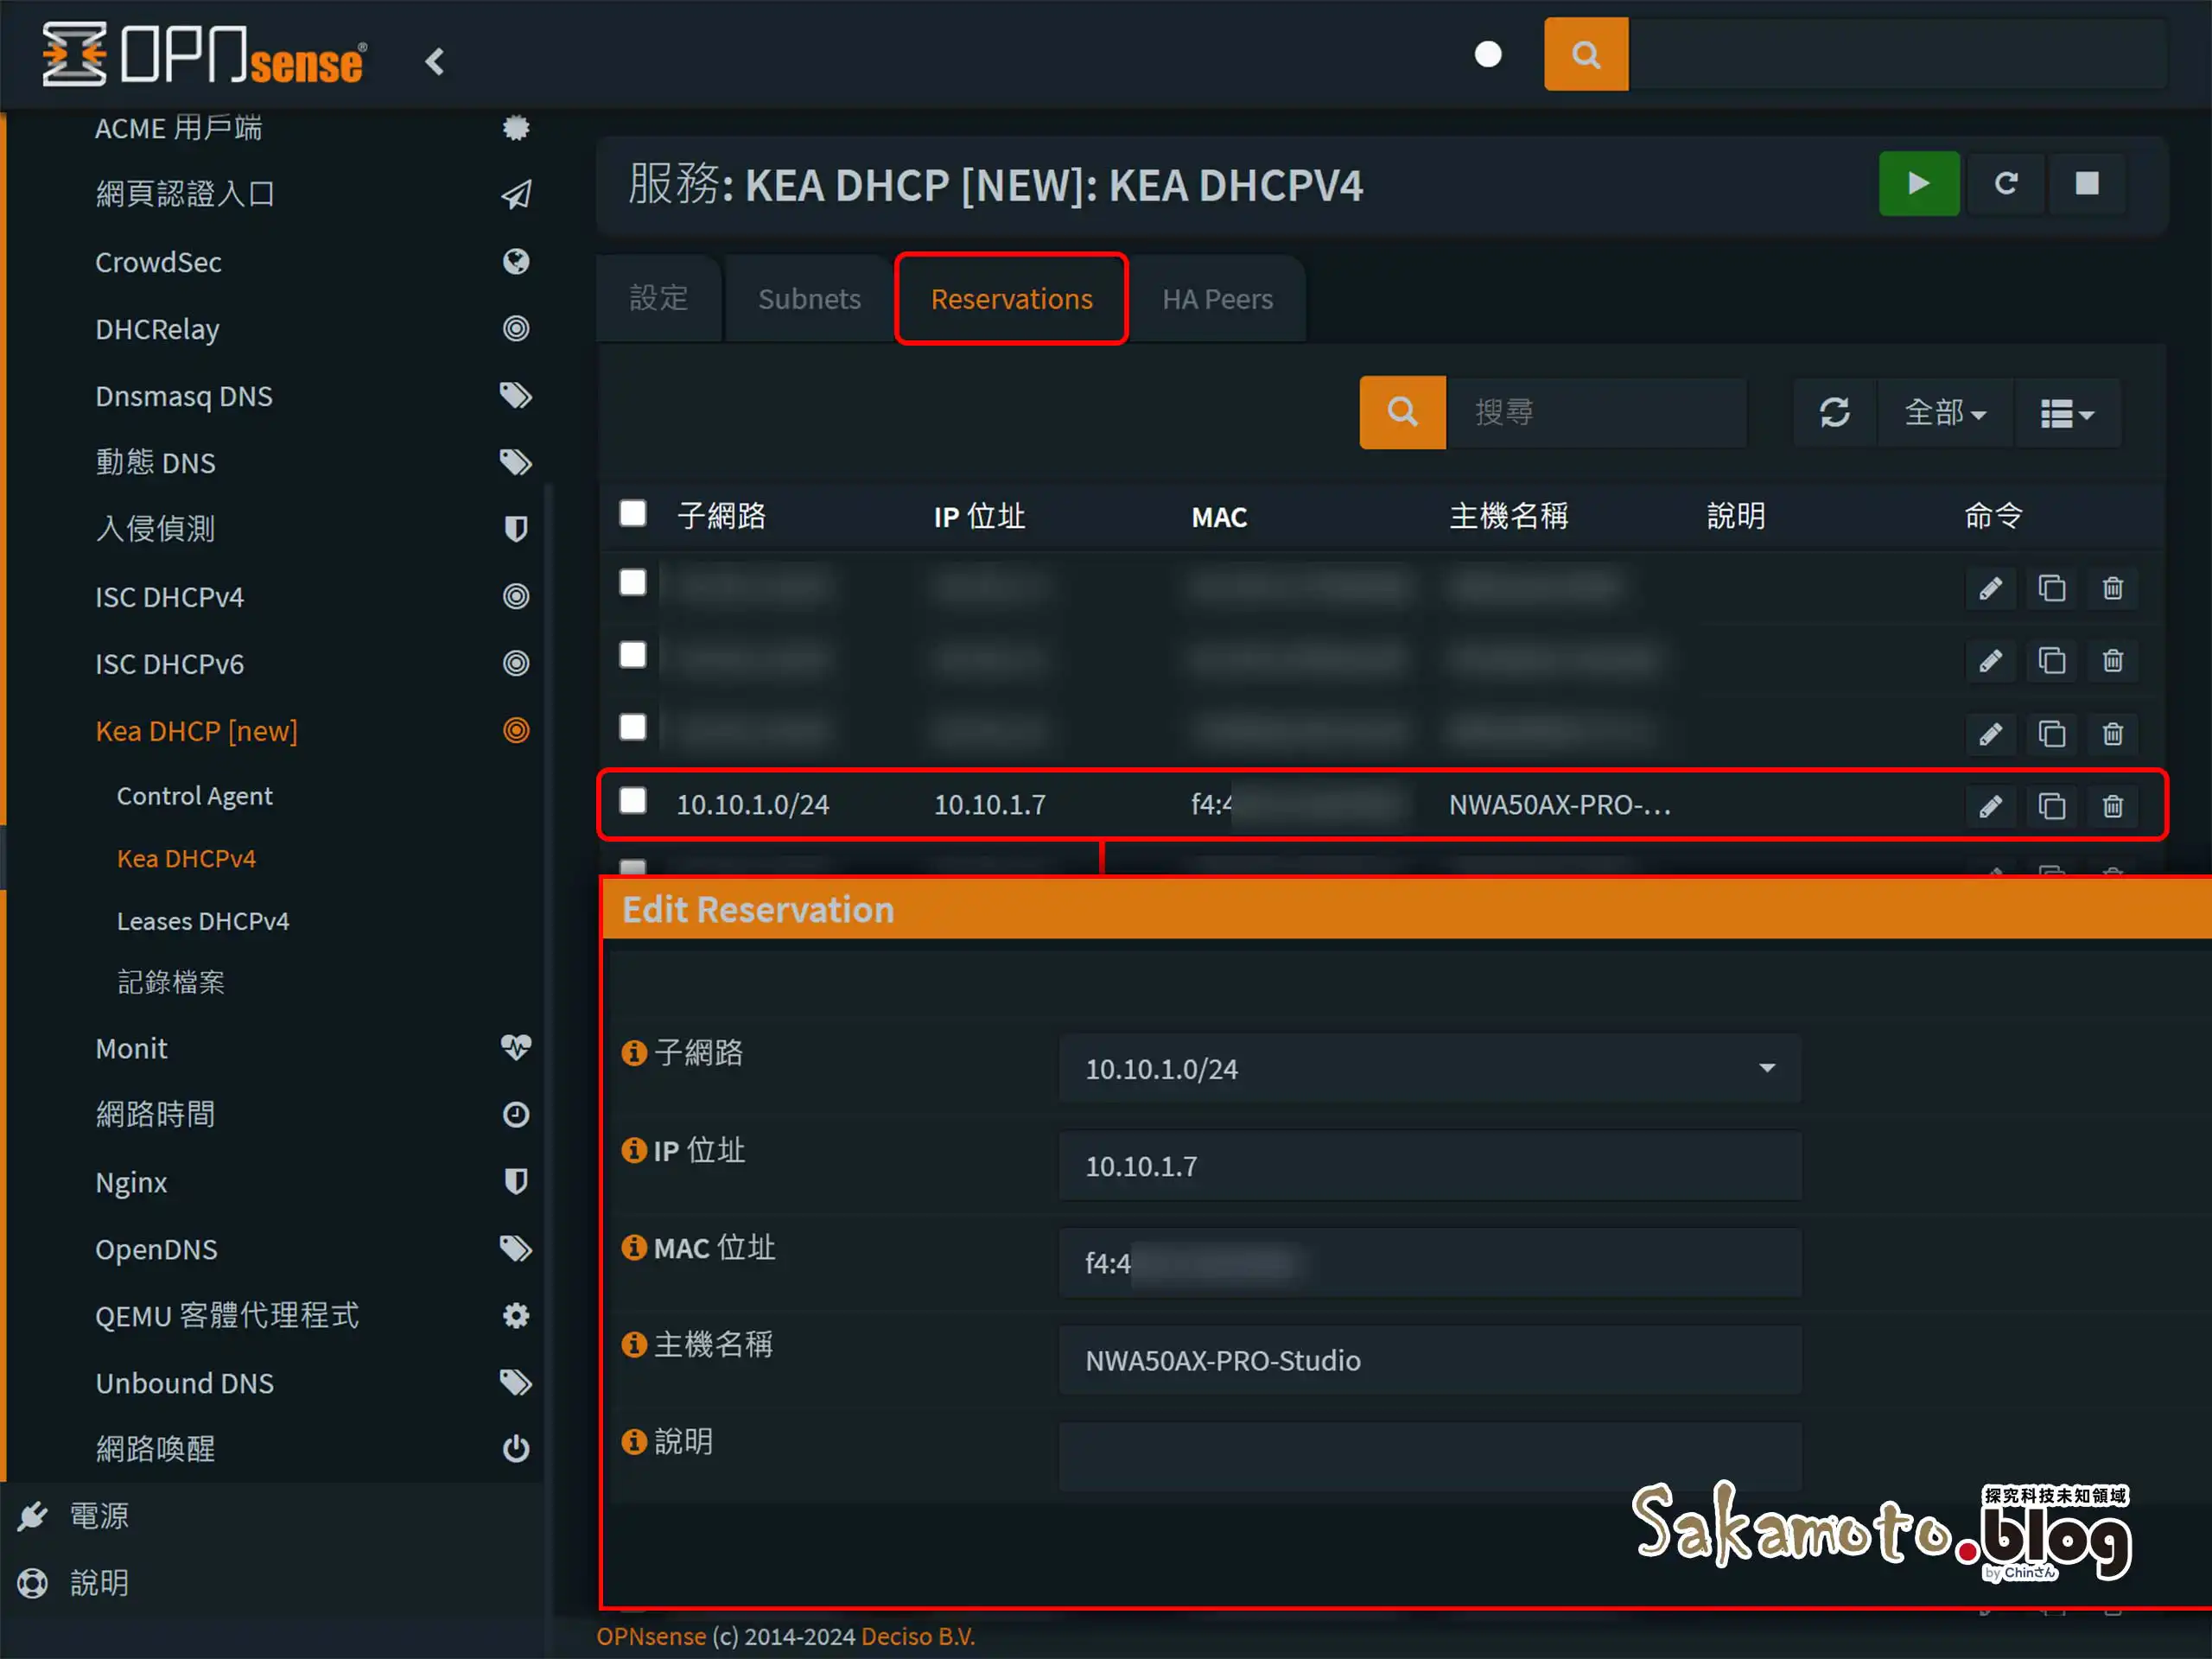Open the column visibility dropdown
This screenshot has width=2212, height=1659.
2067,412
